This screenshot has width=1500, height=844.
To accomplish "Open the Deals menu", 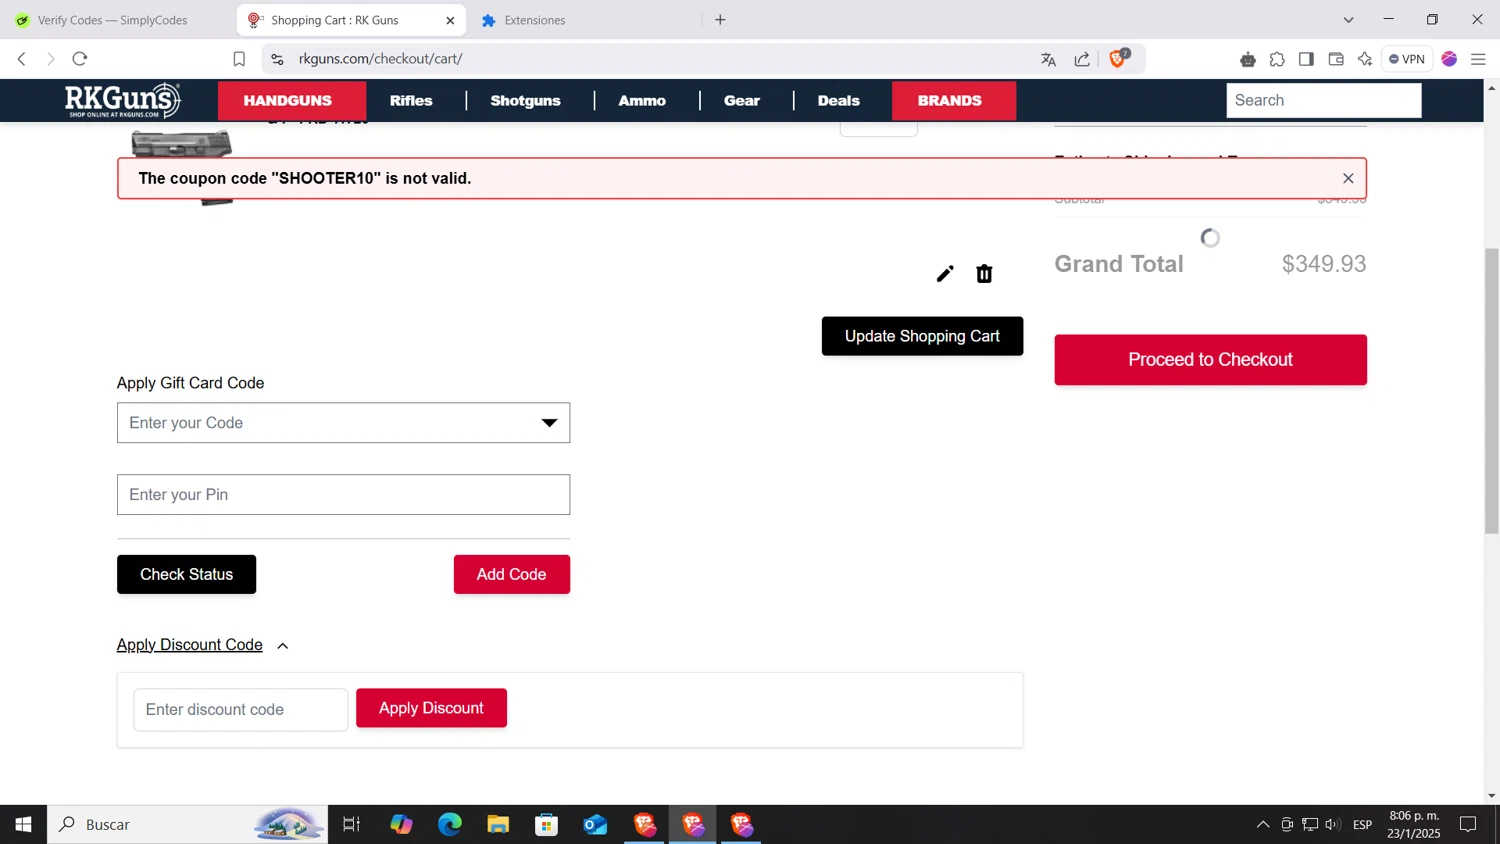I will tap(838, 101).
